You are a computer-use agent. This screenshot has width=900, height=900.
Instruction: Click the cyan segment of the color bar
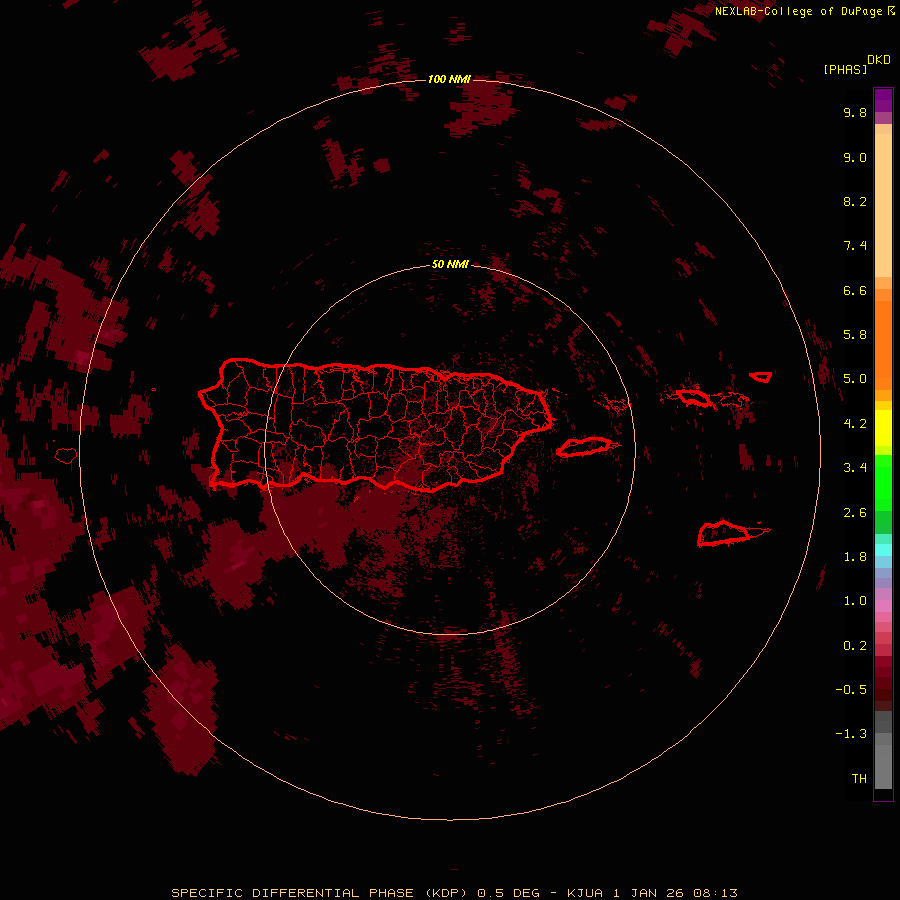click(883, 550)
